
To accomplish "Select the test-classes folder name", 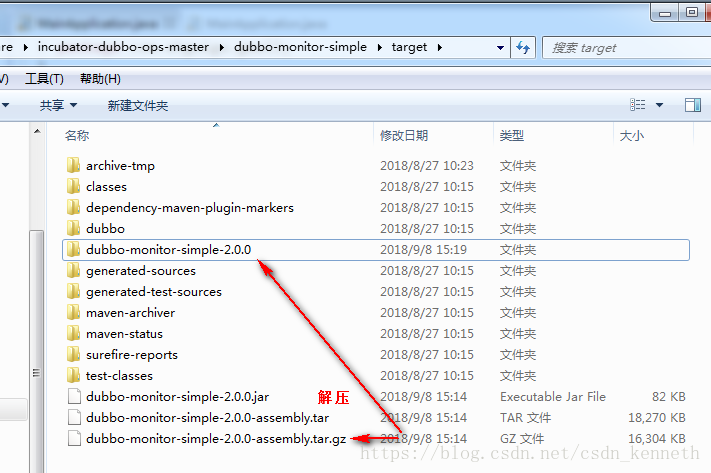I will (119, 375).
